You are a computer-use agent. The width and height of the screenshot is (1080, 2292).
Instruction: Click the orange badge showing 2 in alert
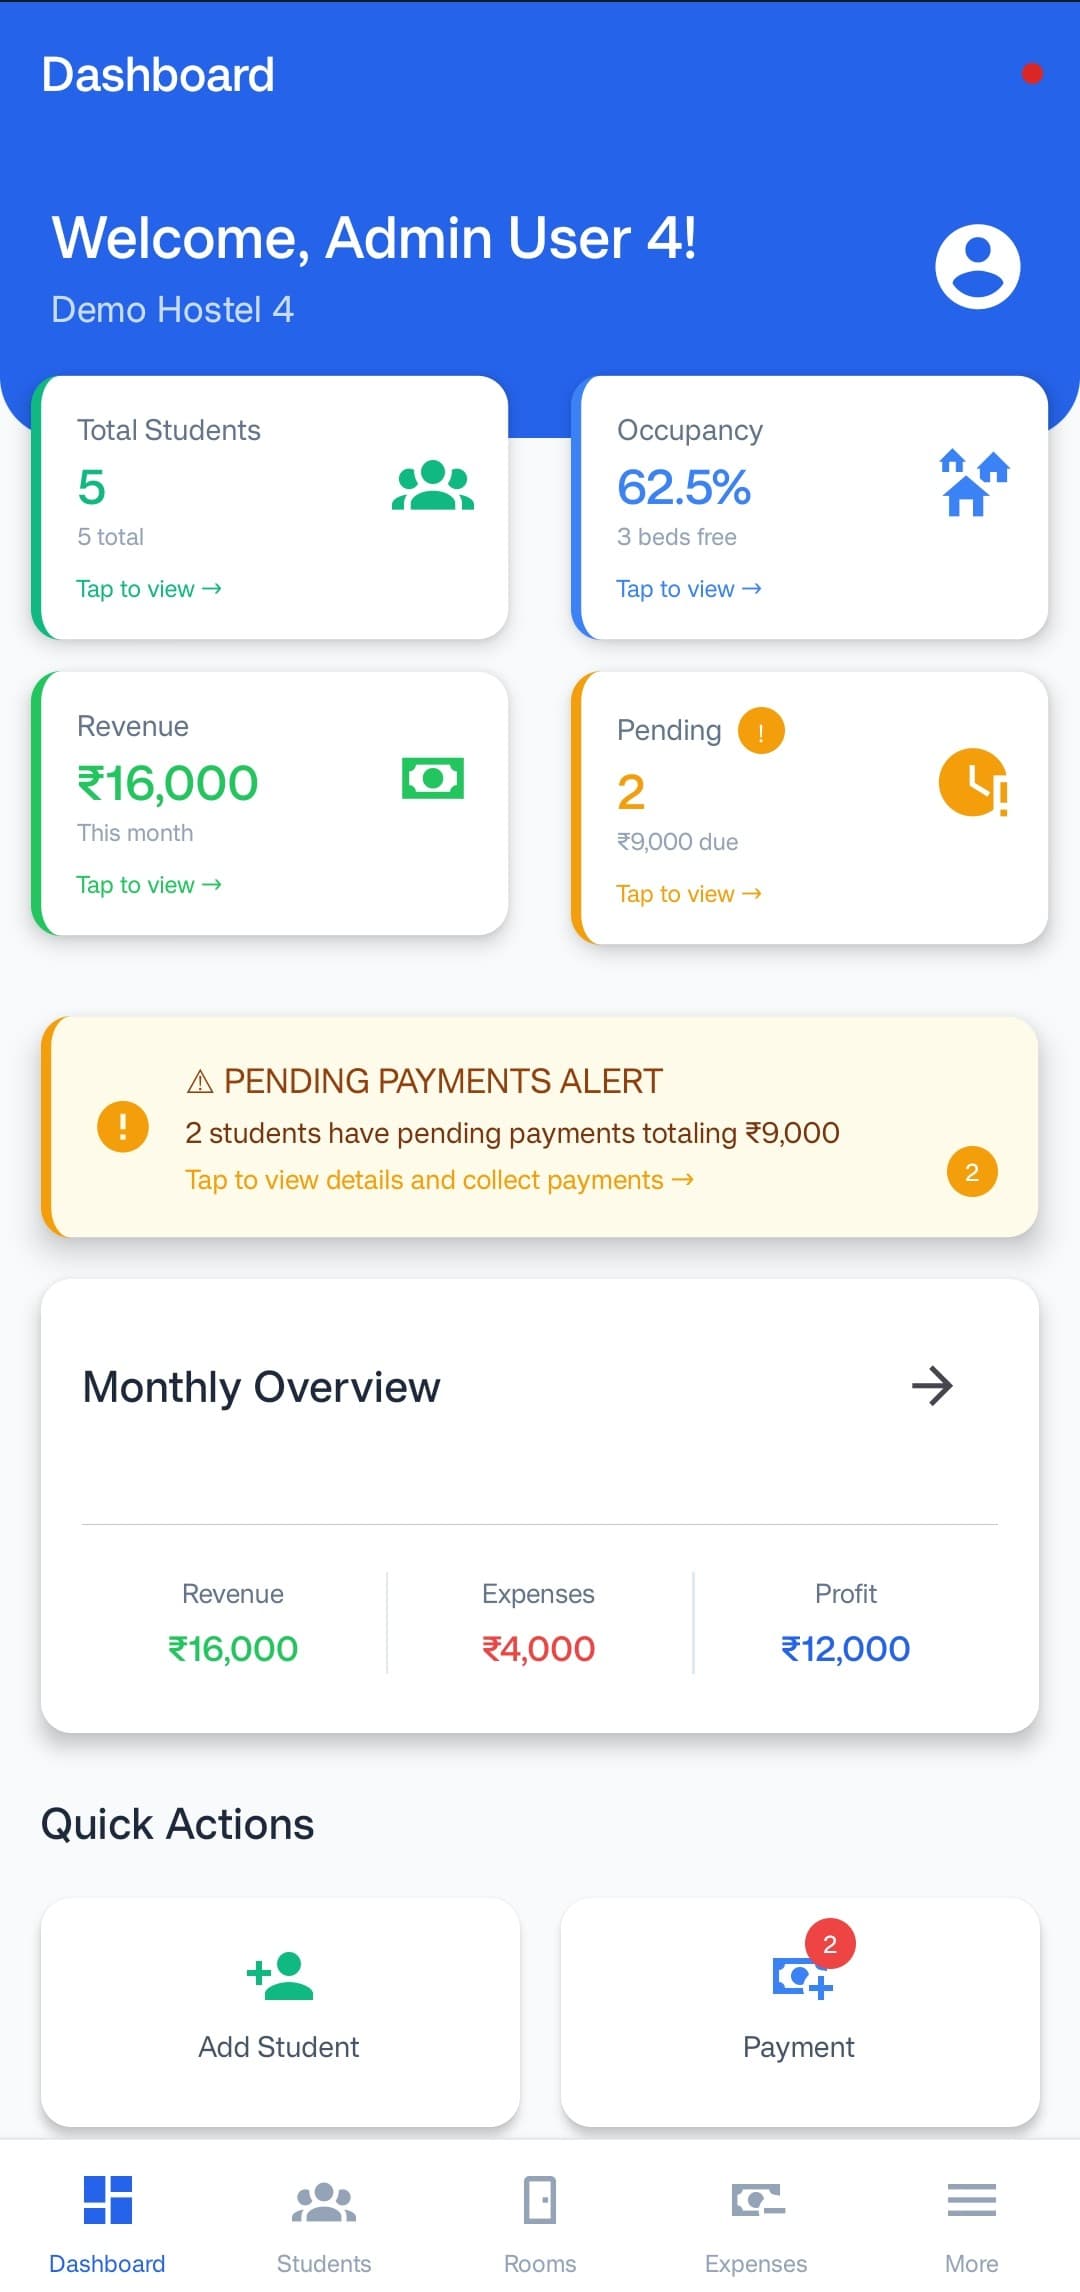(970, 1171)
